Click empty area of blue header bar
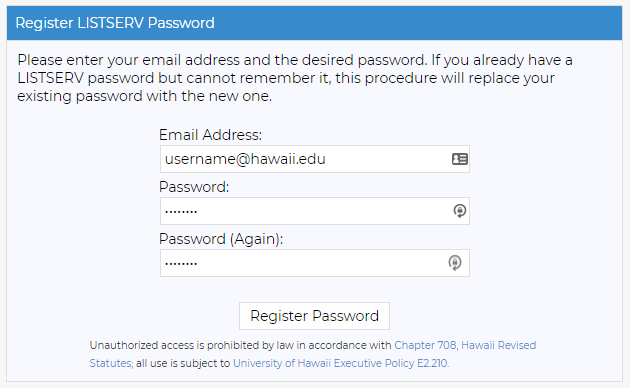630x388 pixels. click(418, 23)
